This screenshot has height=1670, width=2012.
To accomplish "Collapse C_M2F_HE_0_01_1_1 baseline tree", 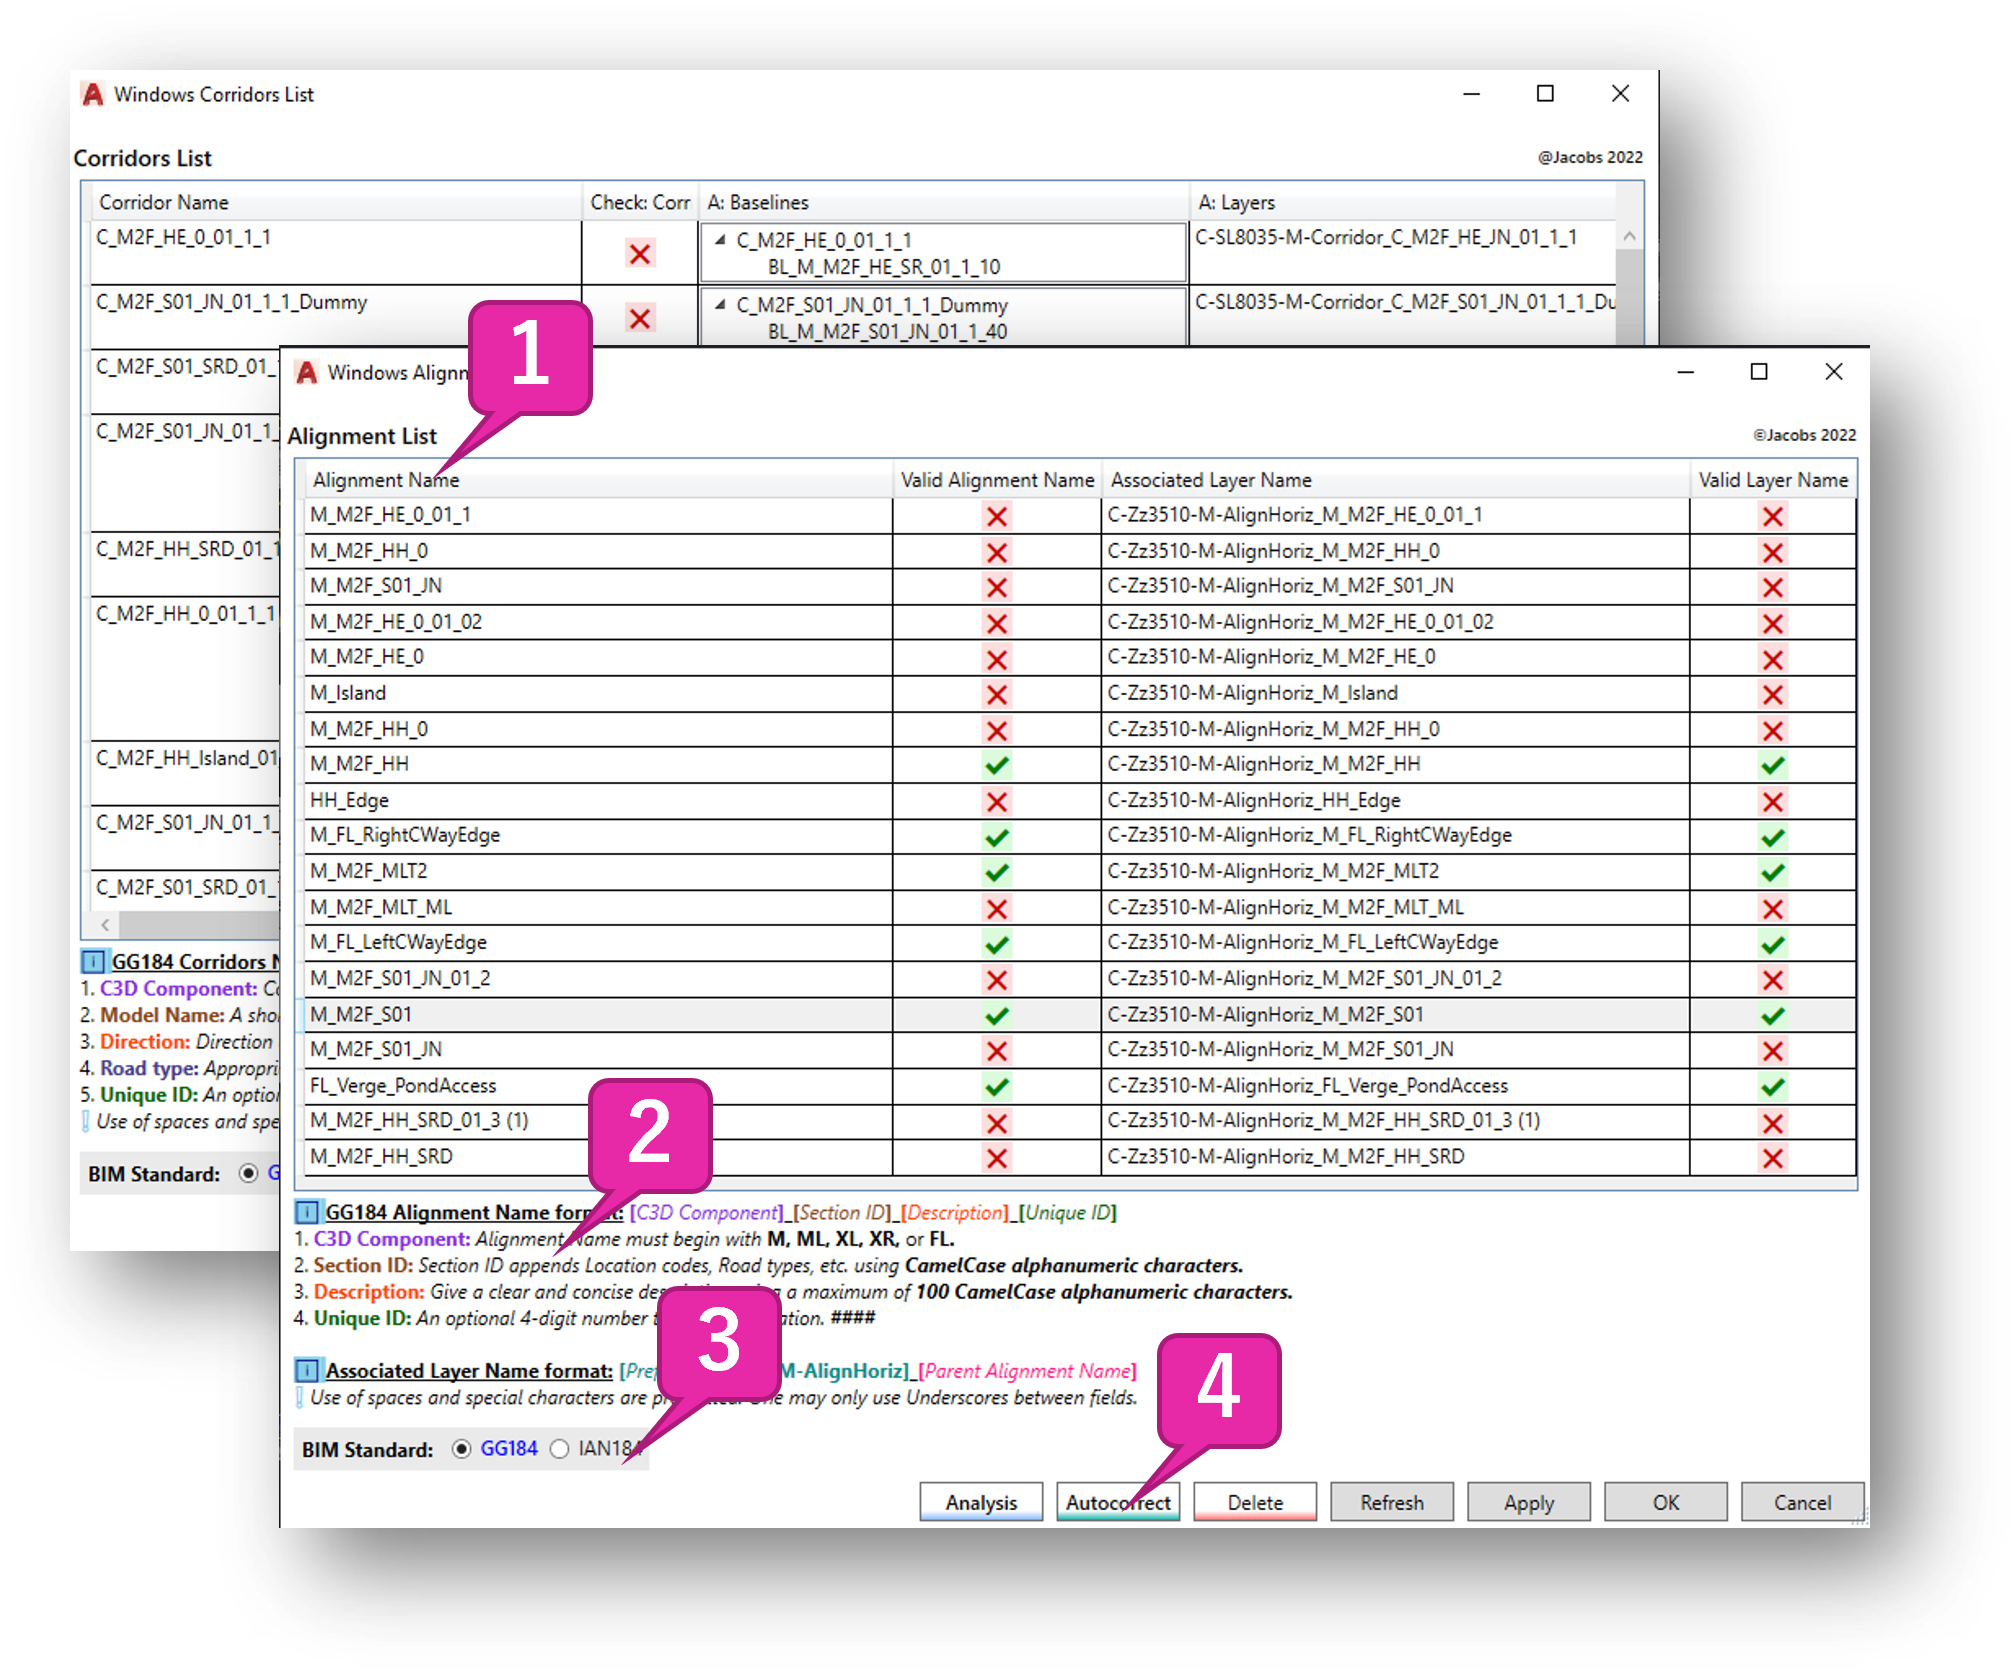I will (719, 240).
